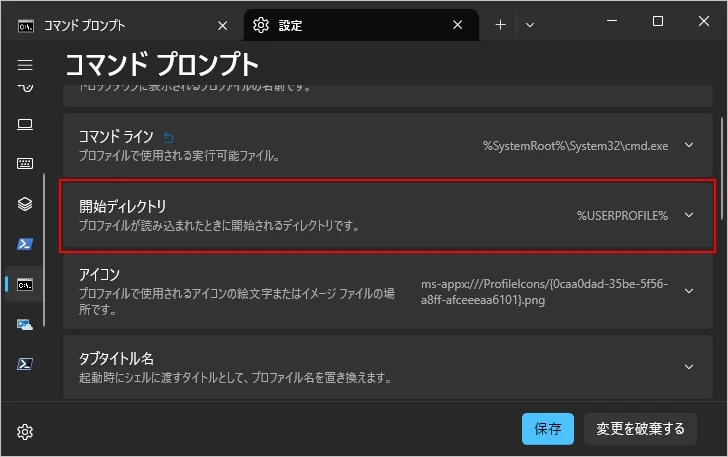Select the Azure Cloud Shell profile icon
728x457 pixels.
pos(25,324)
